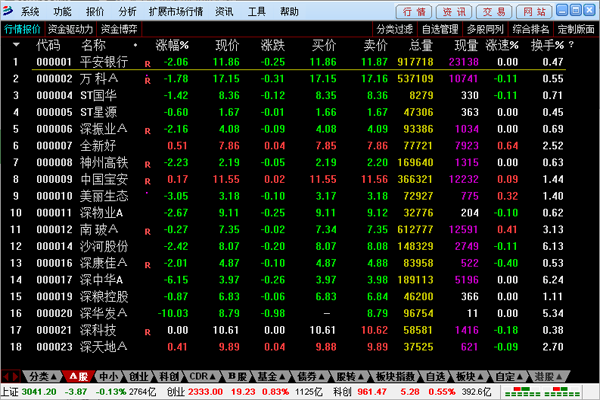Sort by the 涨速% column header
Screen dimensions: 600x400
pyautogui.click(x=502, y=45)
